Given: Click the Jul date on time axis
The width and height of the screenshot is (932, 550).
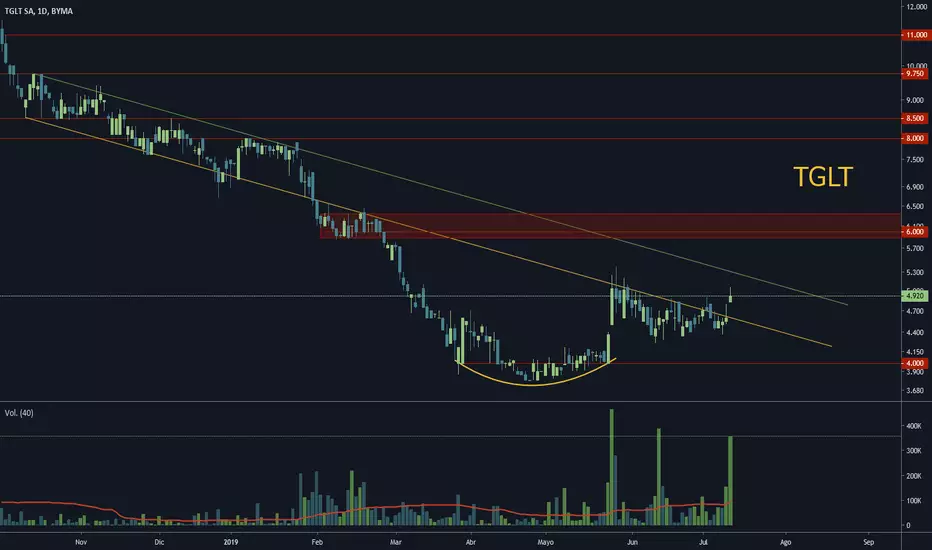Looking at the screenshot, I should (x=703, y=542).
